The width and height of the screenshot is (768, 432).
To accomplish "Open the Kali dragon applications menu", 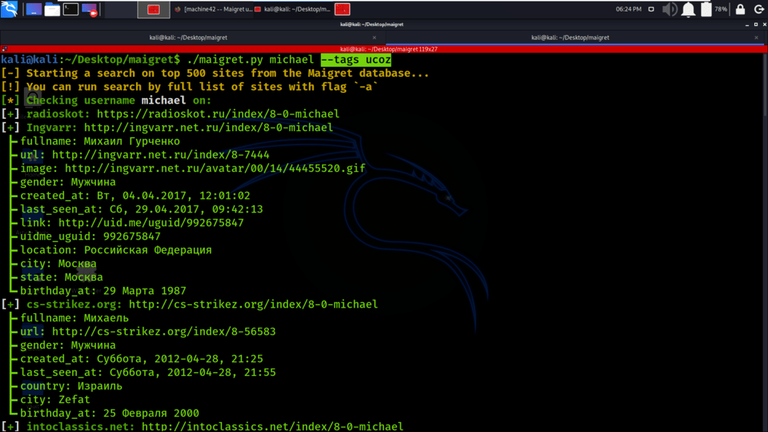I will (9, 9).
